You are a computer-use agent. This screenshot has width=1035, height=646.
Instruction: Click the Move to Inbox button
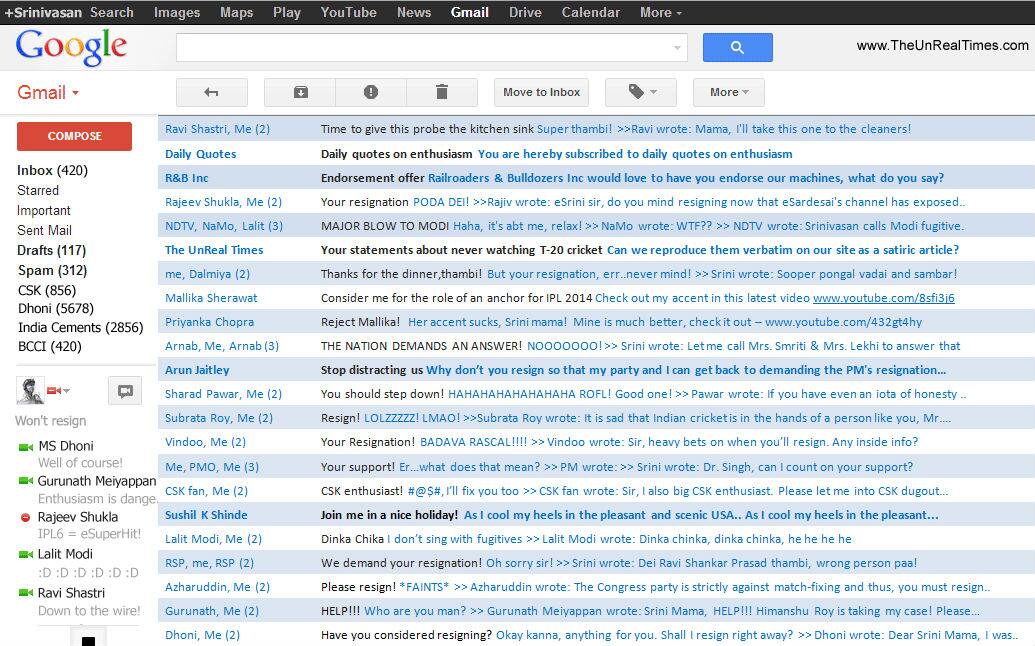click(x=541, y=92)
